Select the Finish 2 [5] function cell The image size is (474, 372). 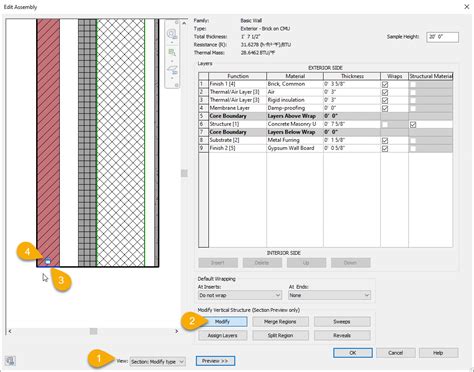(238, 148)
